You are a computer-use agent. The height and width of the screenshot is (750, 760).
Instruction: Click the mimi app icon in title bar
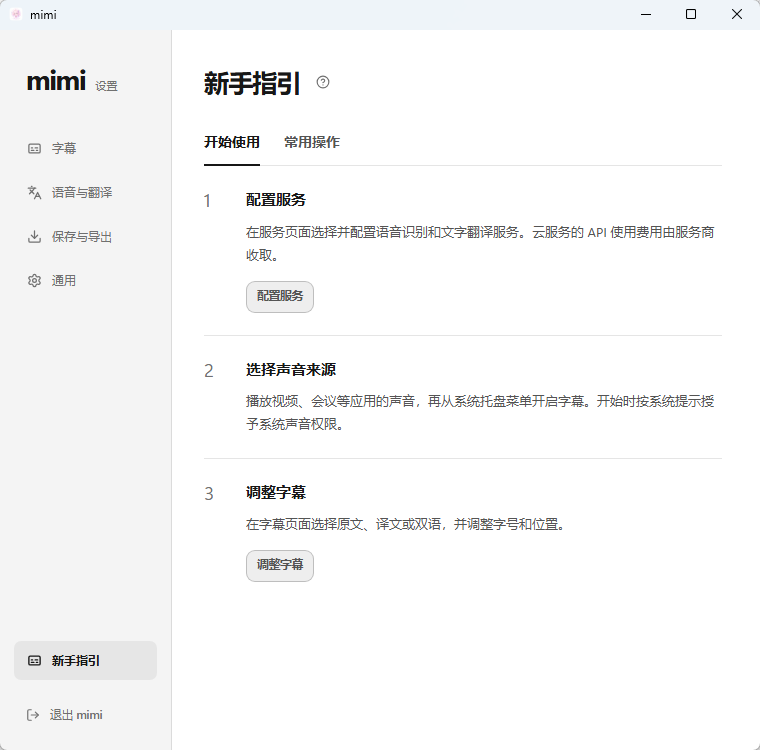(x=16, y=15)
